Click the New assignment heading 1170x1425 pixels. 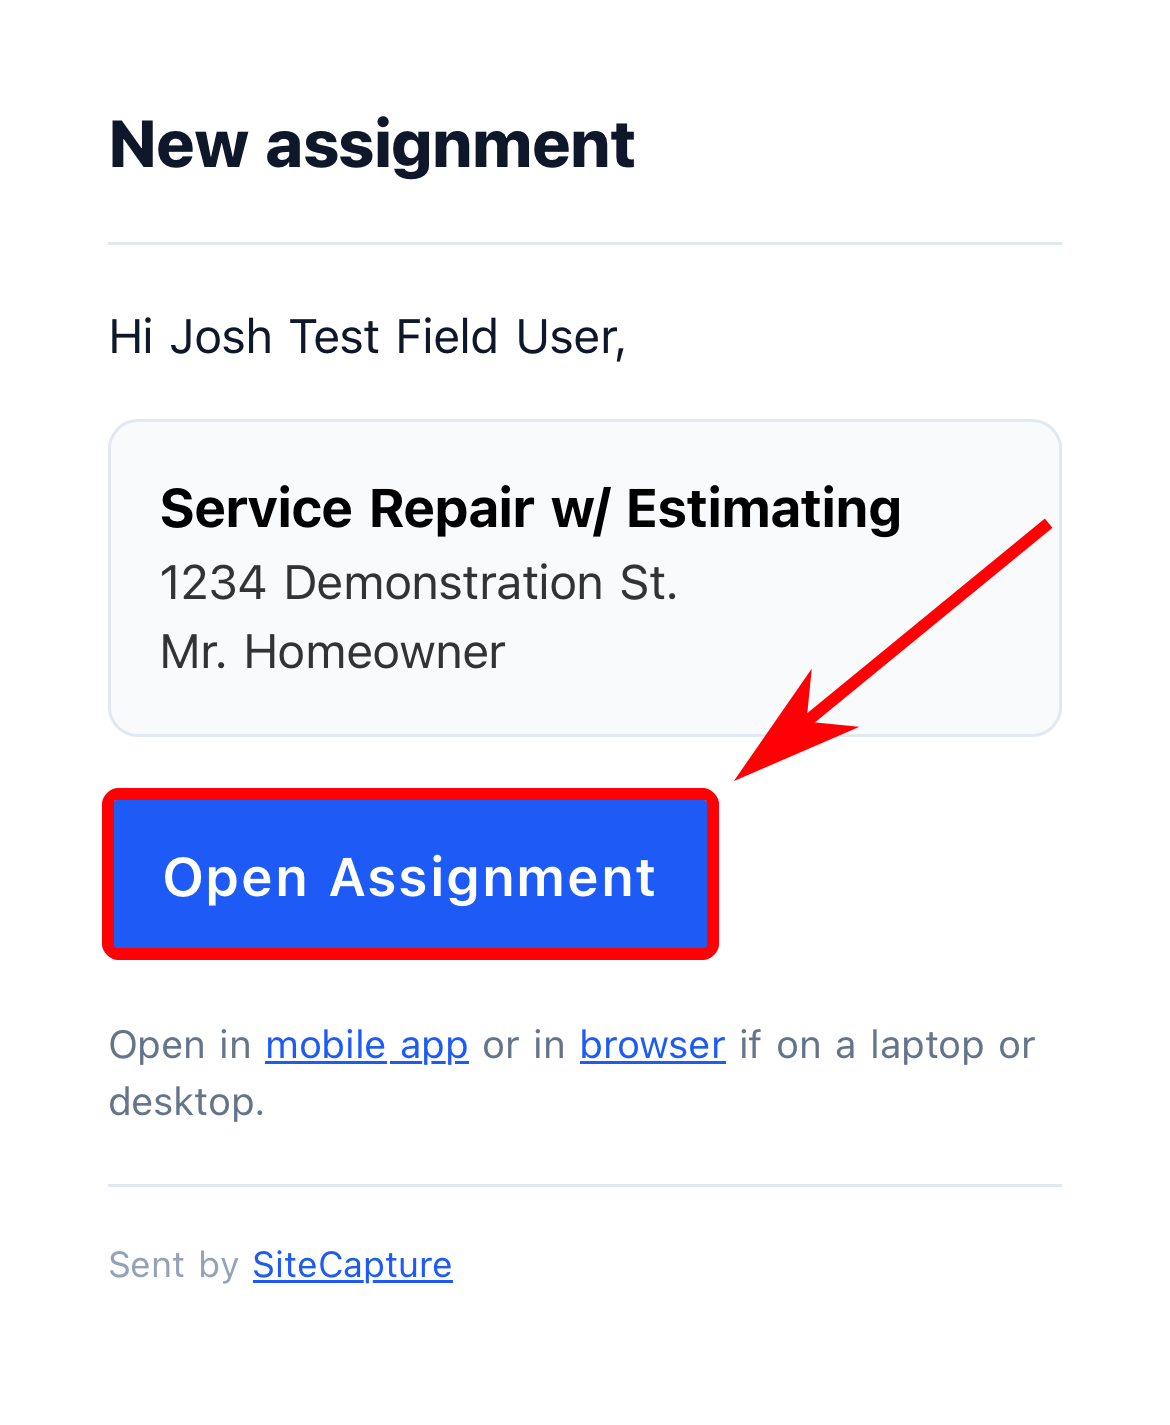pyautogui.click(x=371, y=144)
